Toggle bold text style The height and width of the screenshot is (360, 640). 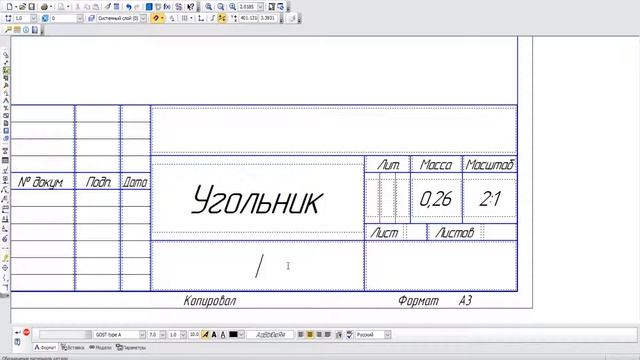tap(214, 335)
